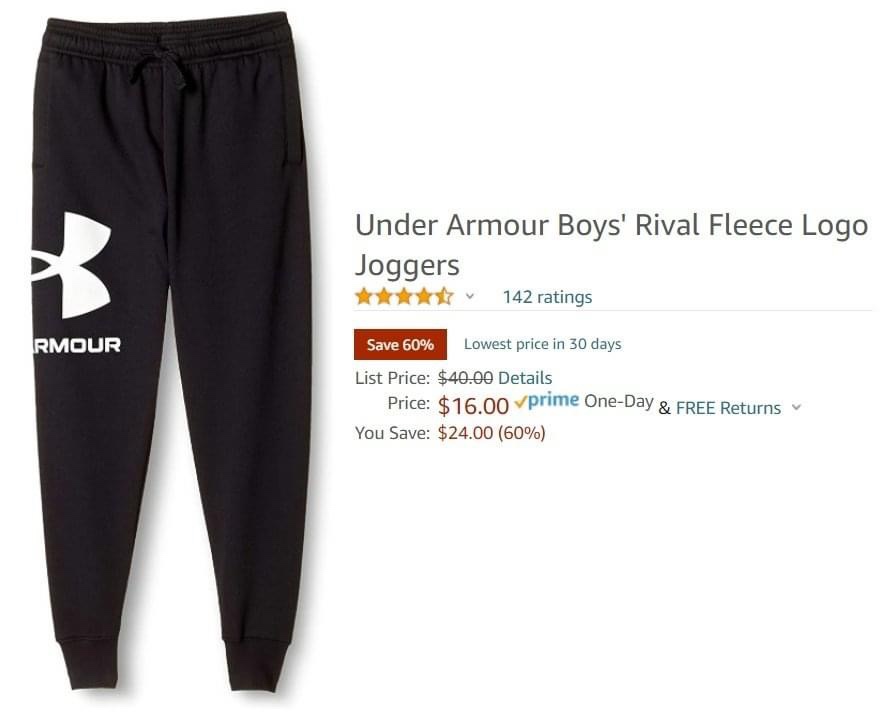Open the 142 ratings link
The width and height of the screenshot is (885, 718).
tap(547, 297)
